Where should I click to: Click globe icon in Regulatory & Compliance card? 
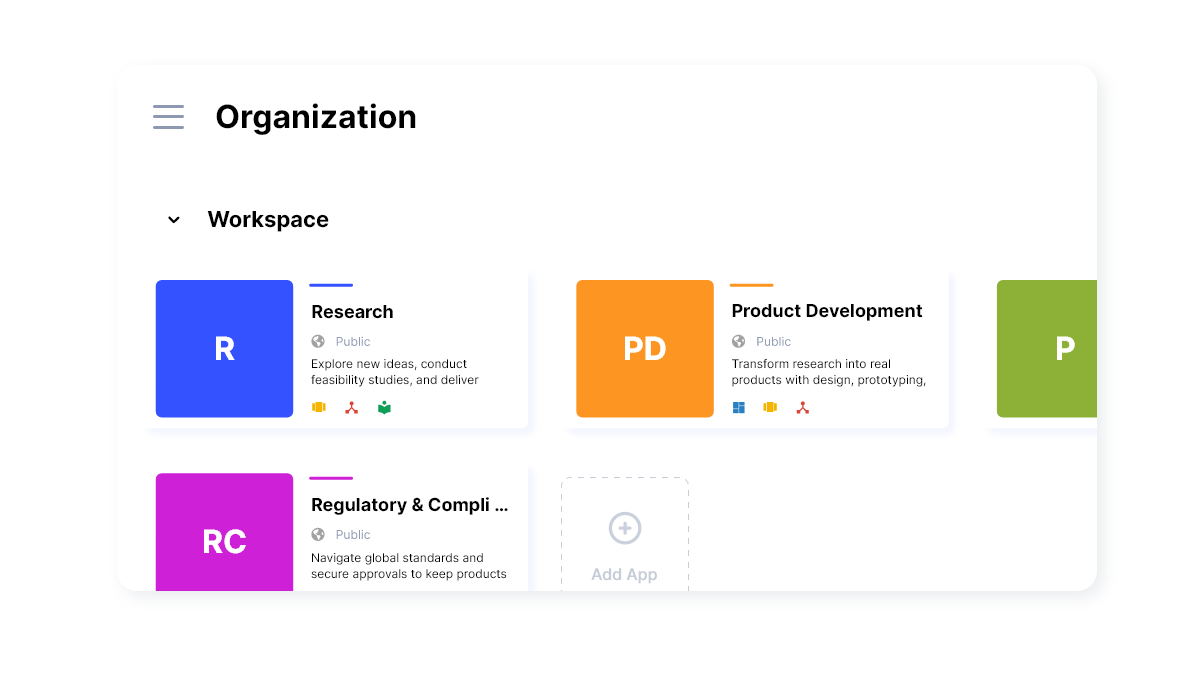(318, 534)
